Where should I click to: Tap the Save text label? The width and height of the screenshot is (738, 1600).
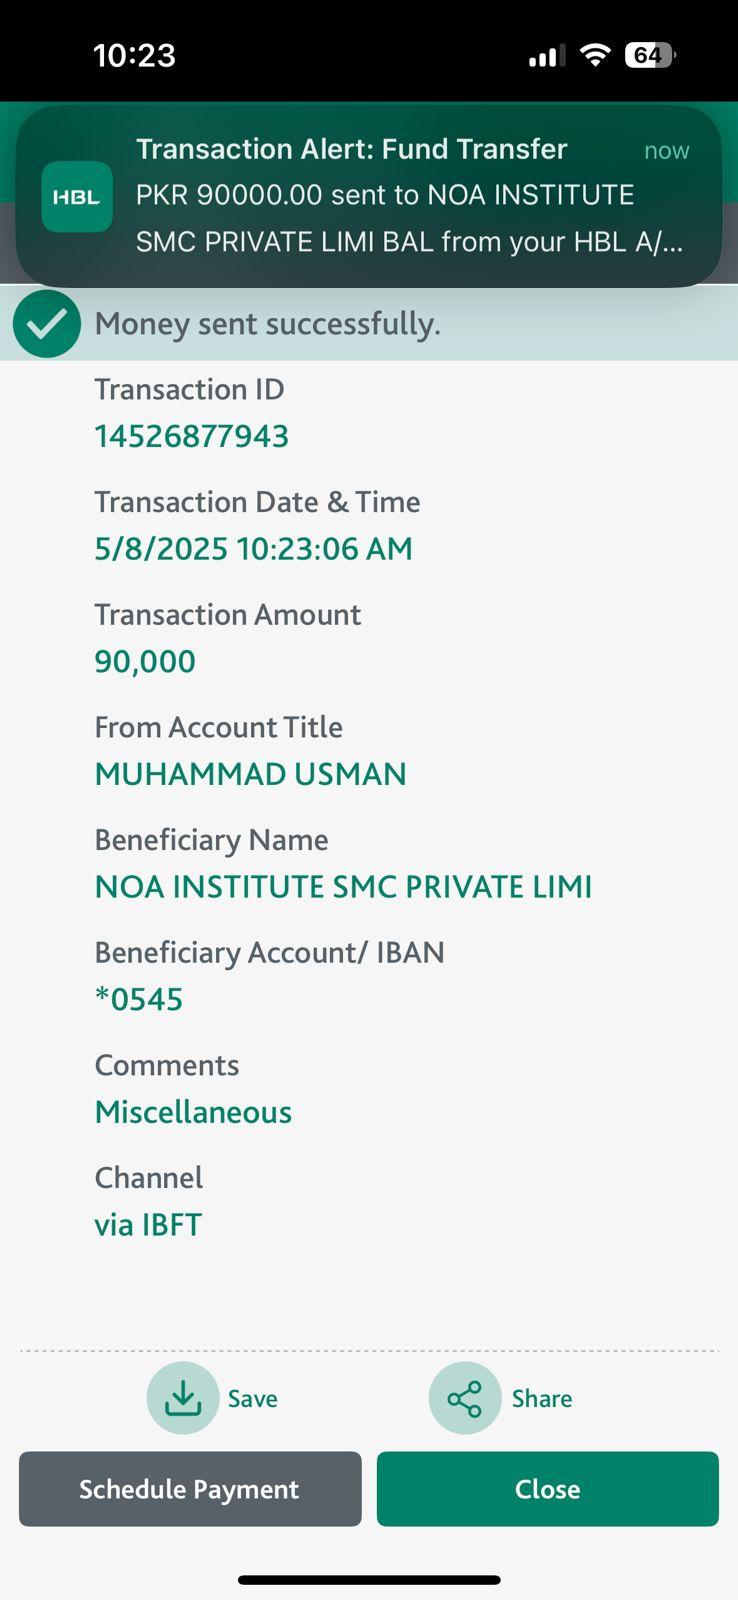(x=252, y=1398)
